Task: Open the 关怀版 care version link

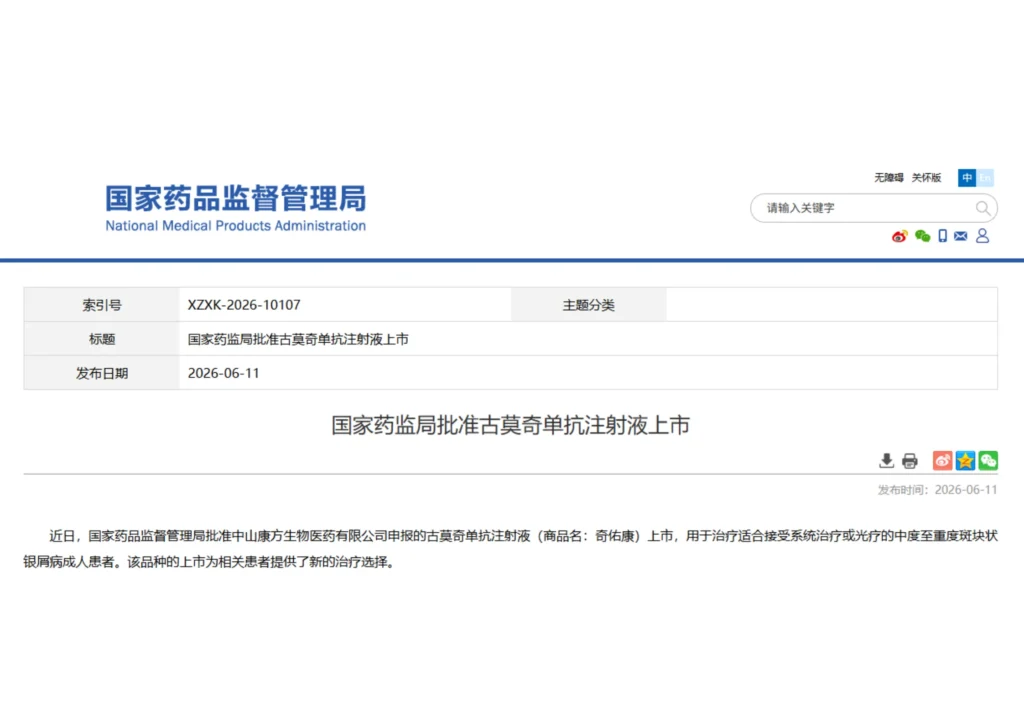Action: (926, 178)
